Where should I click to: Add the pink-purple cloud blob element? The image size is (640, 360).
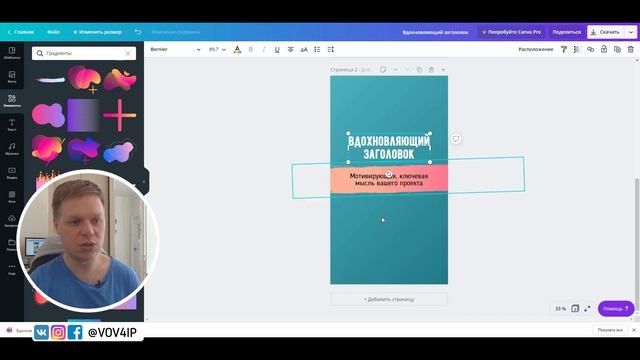coord(48,115)
